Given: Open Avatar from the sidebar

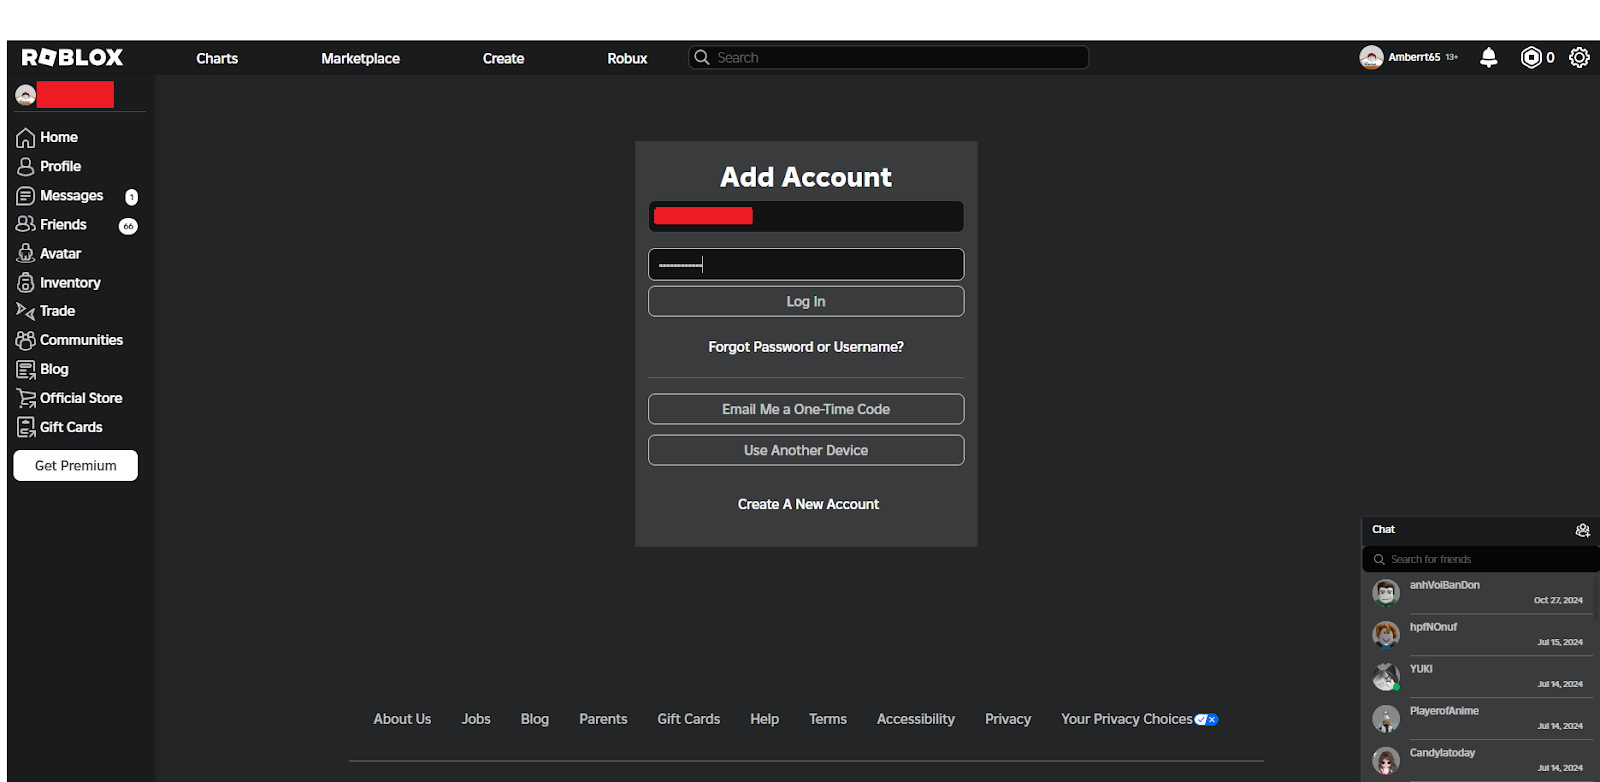Looking at the screenshot, I should (x=48, y=253).
